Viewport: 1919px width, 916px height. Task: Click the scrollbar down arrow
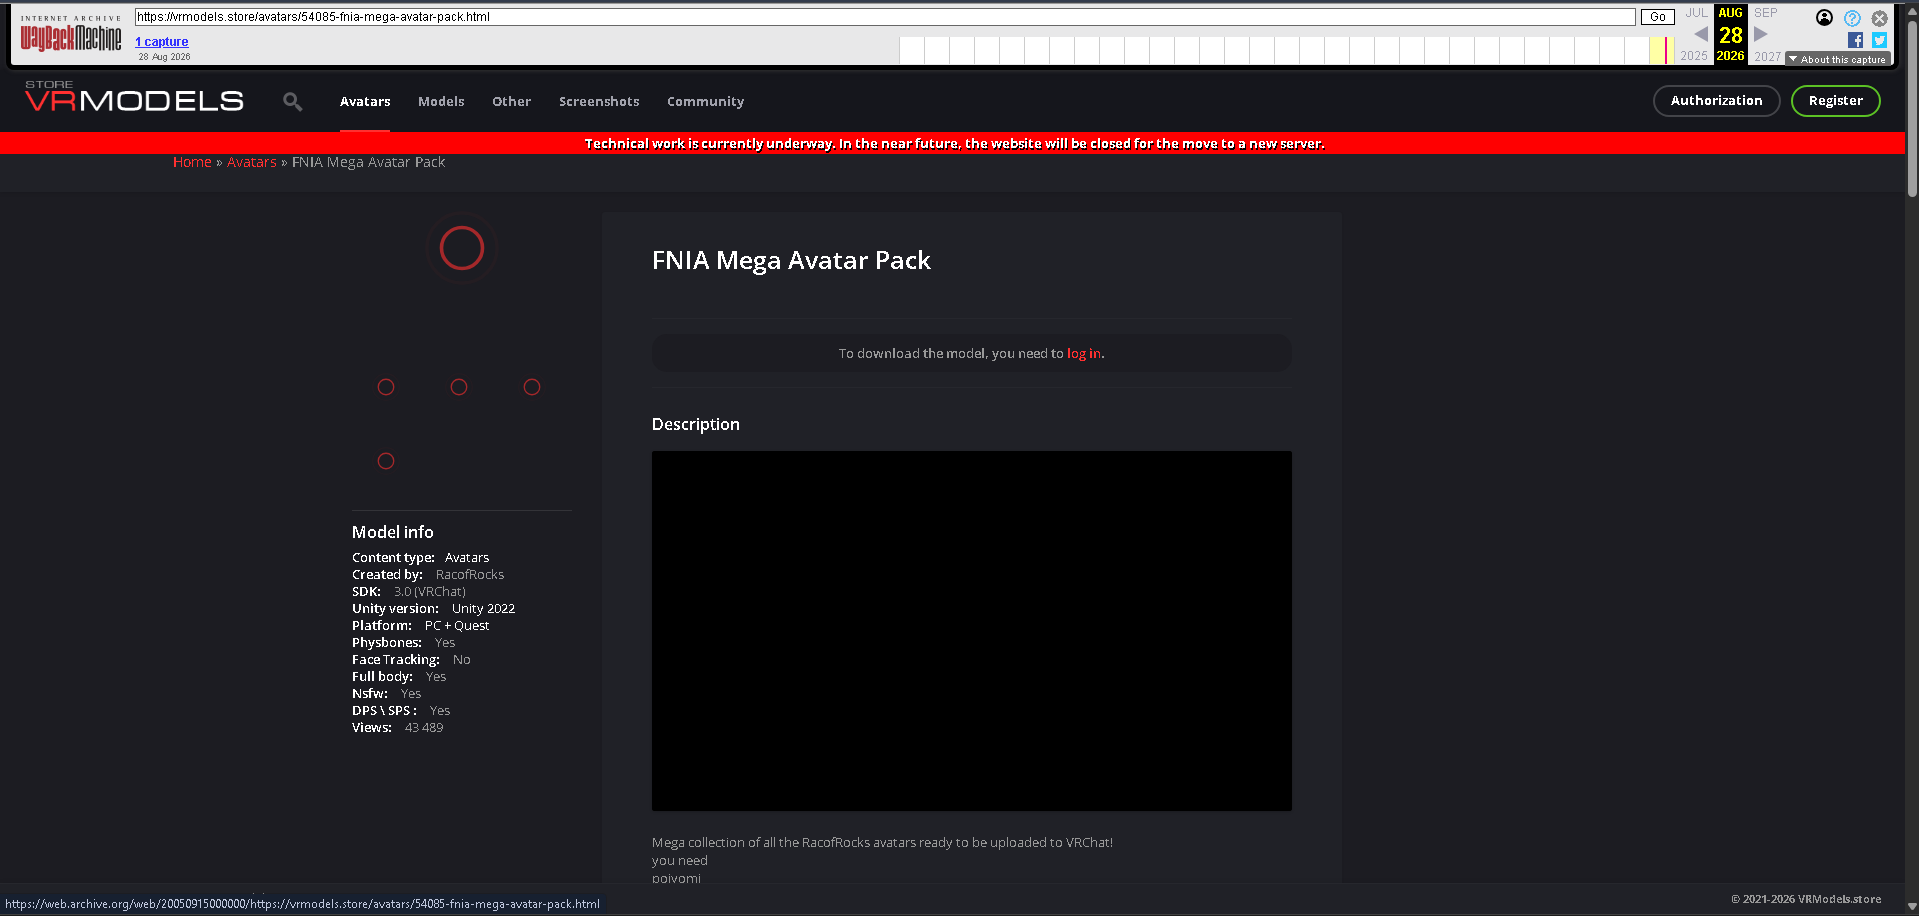(x=1912, y=907)
